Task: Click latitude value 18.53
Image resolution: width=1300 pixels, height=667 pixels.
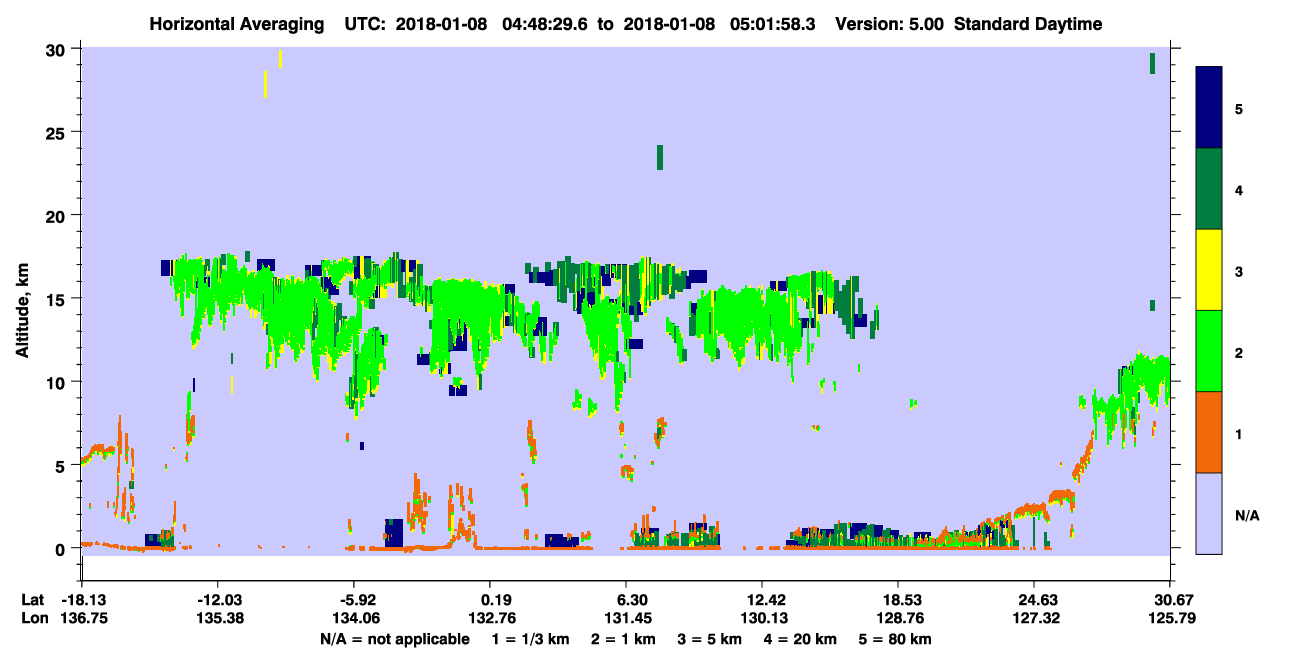Action: (898, 600)
